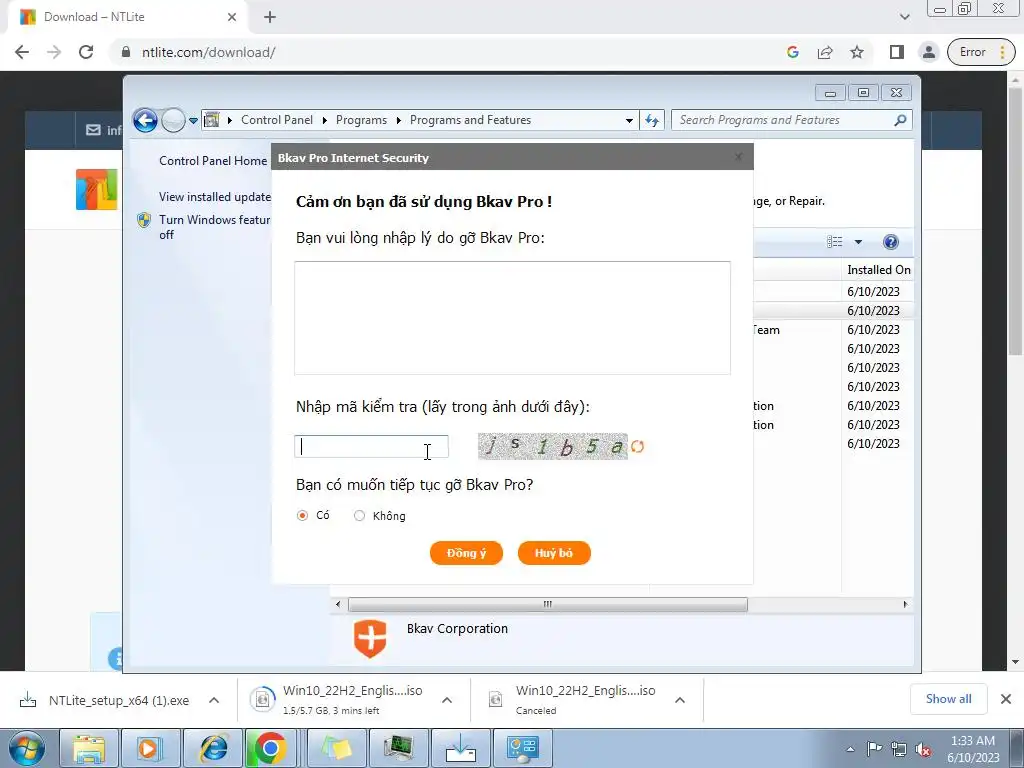Click the captcha code input field
Viewport: 1024px width, 768px height.
click(371, 447)
